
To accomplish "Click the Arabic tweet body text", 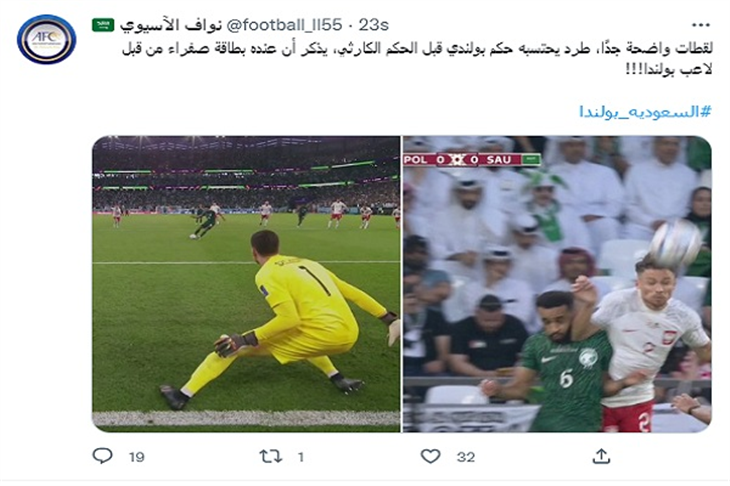I will [417, 59].
